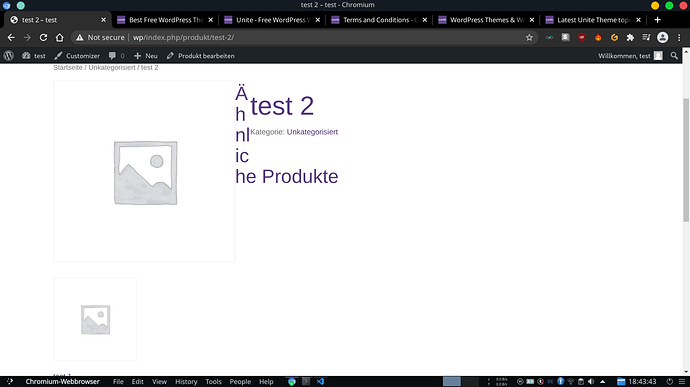Viewport: 690px width, 387px height.
Task: Click the red shield extension icon
Action: click(582, 38)
